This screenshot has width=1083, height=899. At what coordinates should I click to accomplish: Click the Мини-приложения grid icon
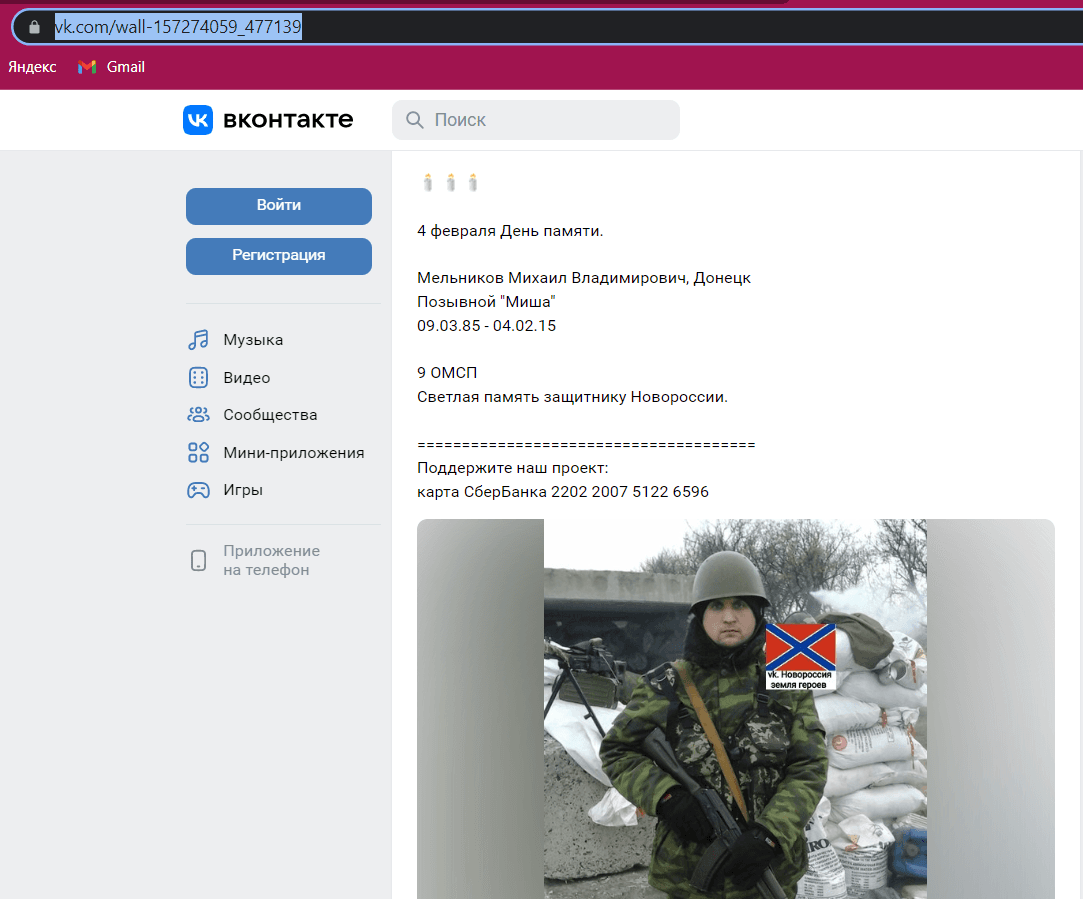tap(198, 453)
